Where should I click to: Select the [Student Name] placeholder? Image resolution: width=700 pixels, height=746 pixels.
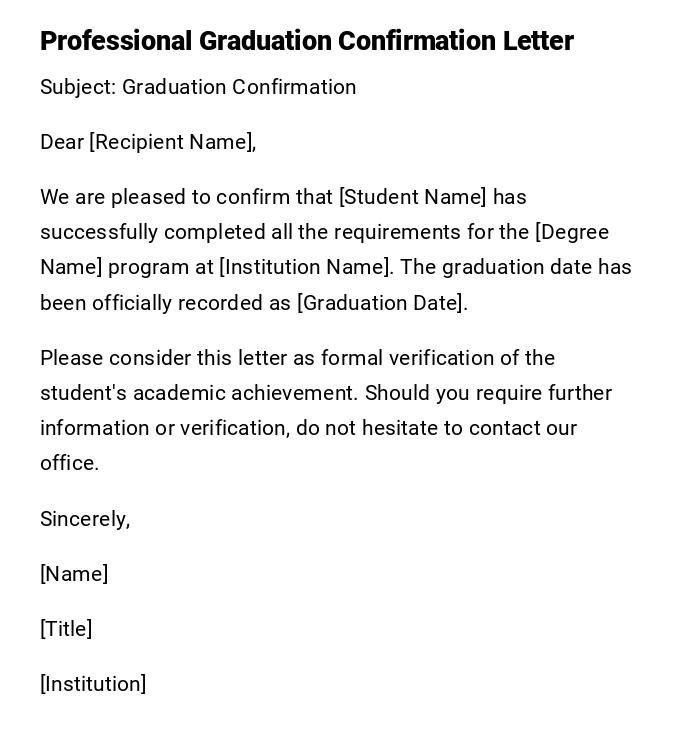413,197
